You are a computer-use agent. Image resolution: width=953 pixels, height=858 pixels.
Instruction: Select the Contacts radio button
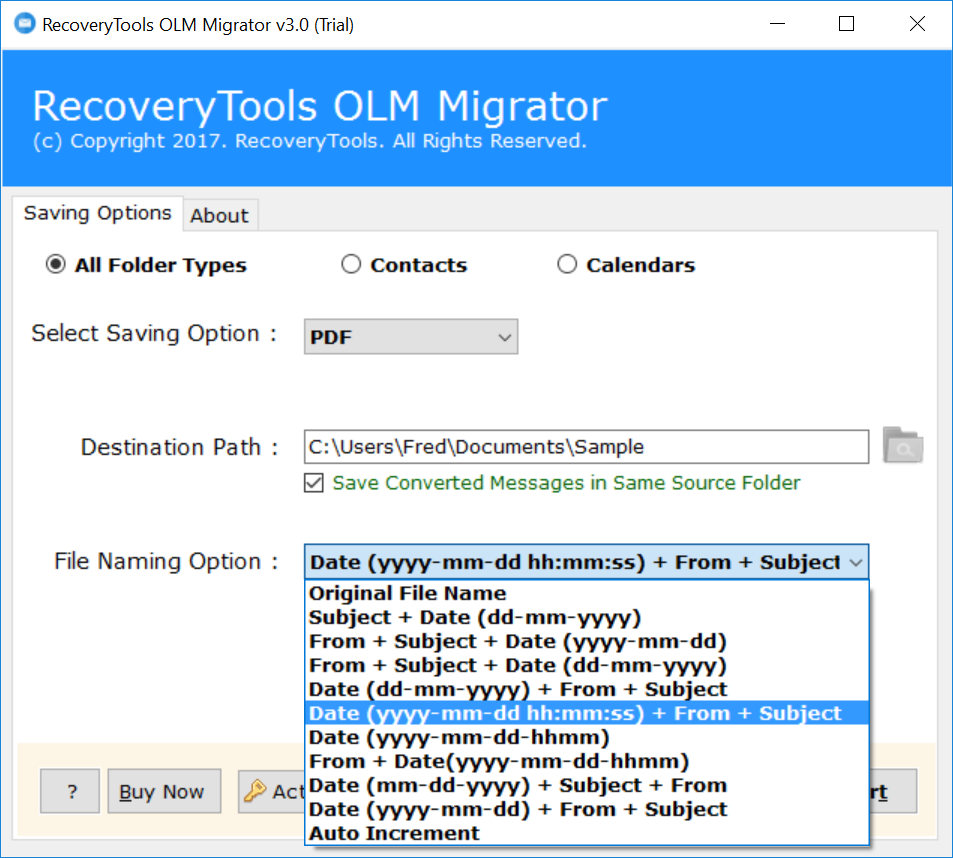pyautogui.click(x=351, y=264)
